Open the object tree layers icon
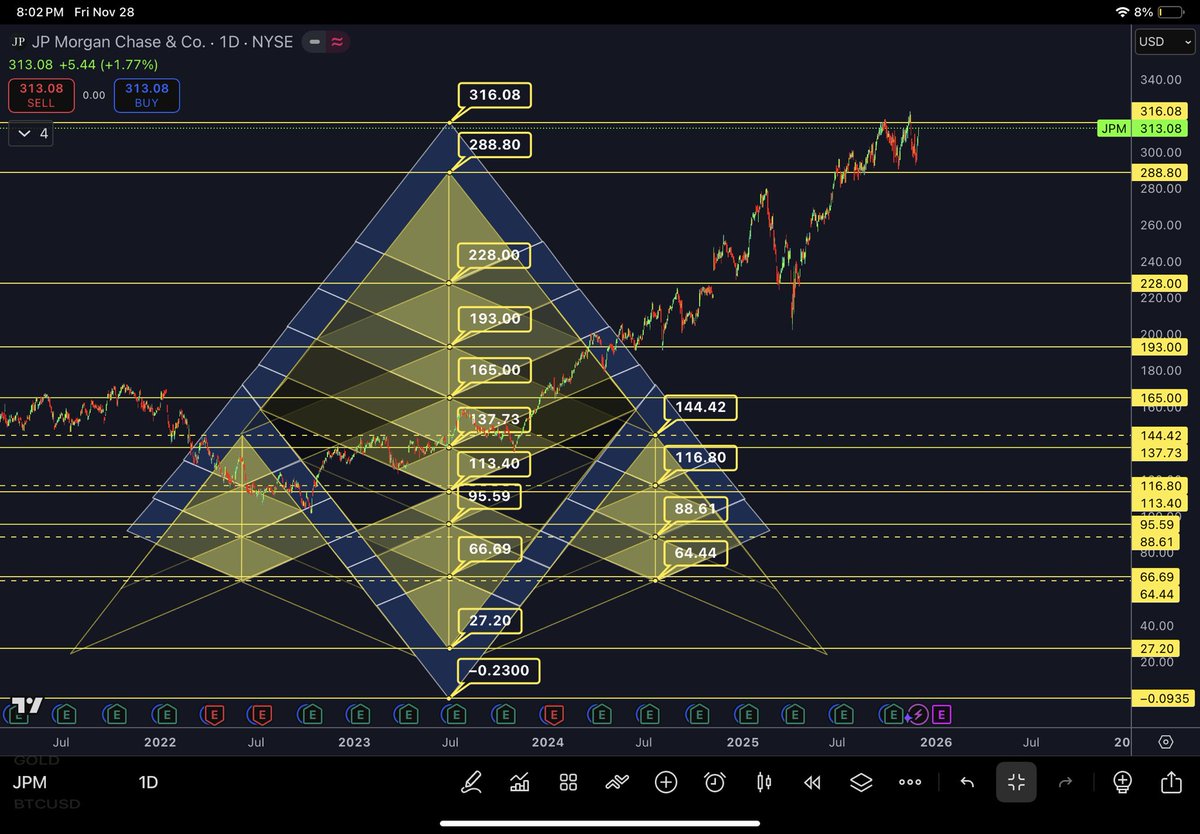 861,783
